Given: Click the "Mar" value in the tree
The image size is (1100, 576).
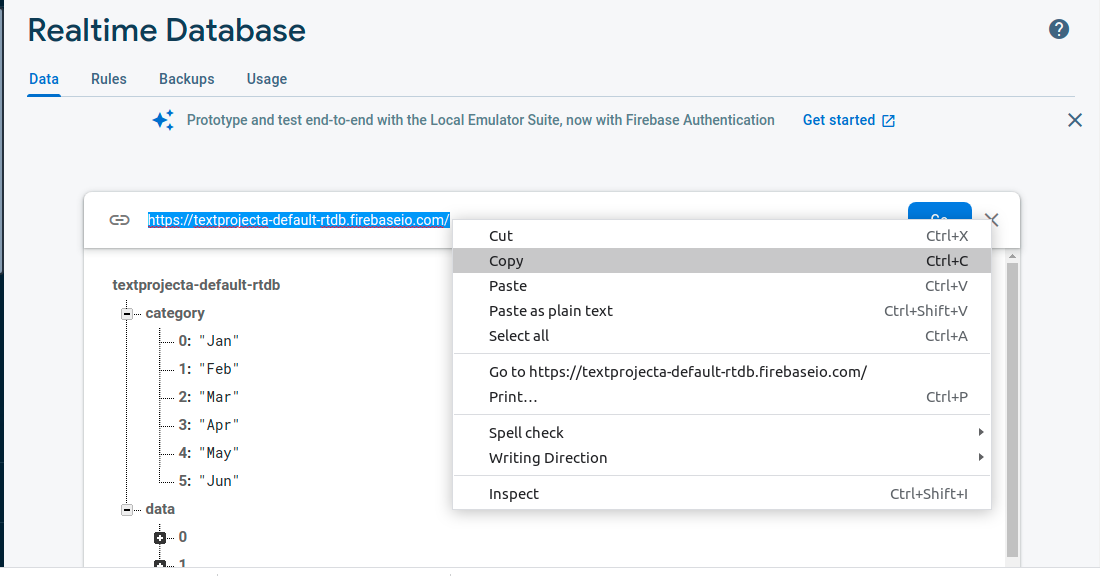Looking at the screenshot, I should 219,397.
